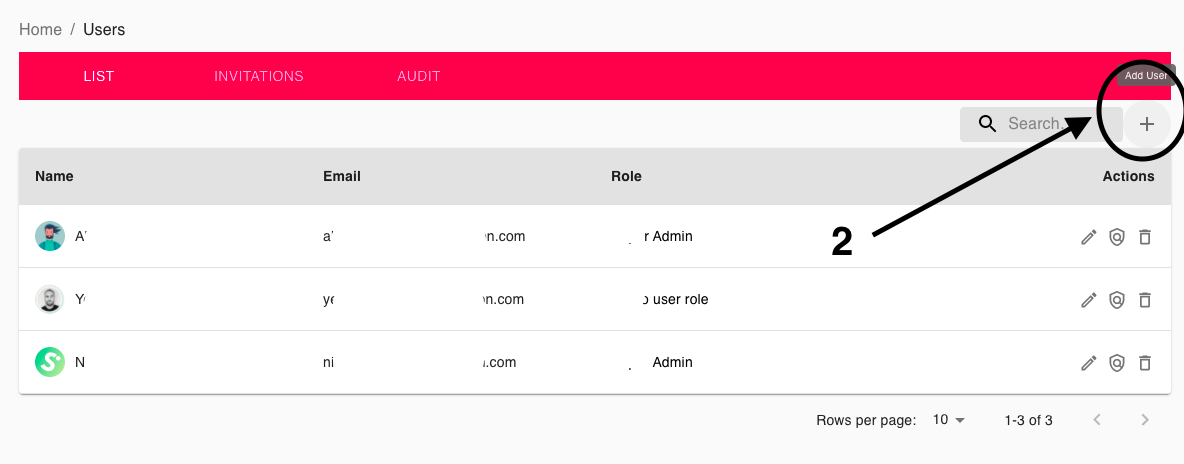
Task: Click the shield icon in second row
Action: coord(1117,300)
